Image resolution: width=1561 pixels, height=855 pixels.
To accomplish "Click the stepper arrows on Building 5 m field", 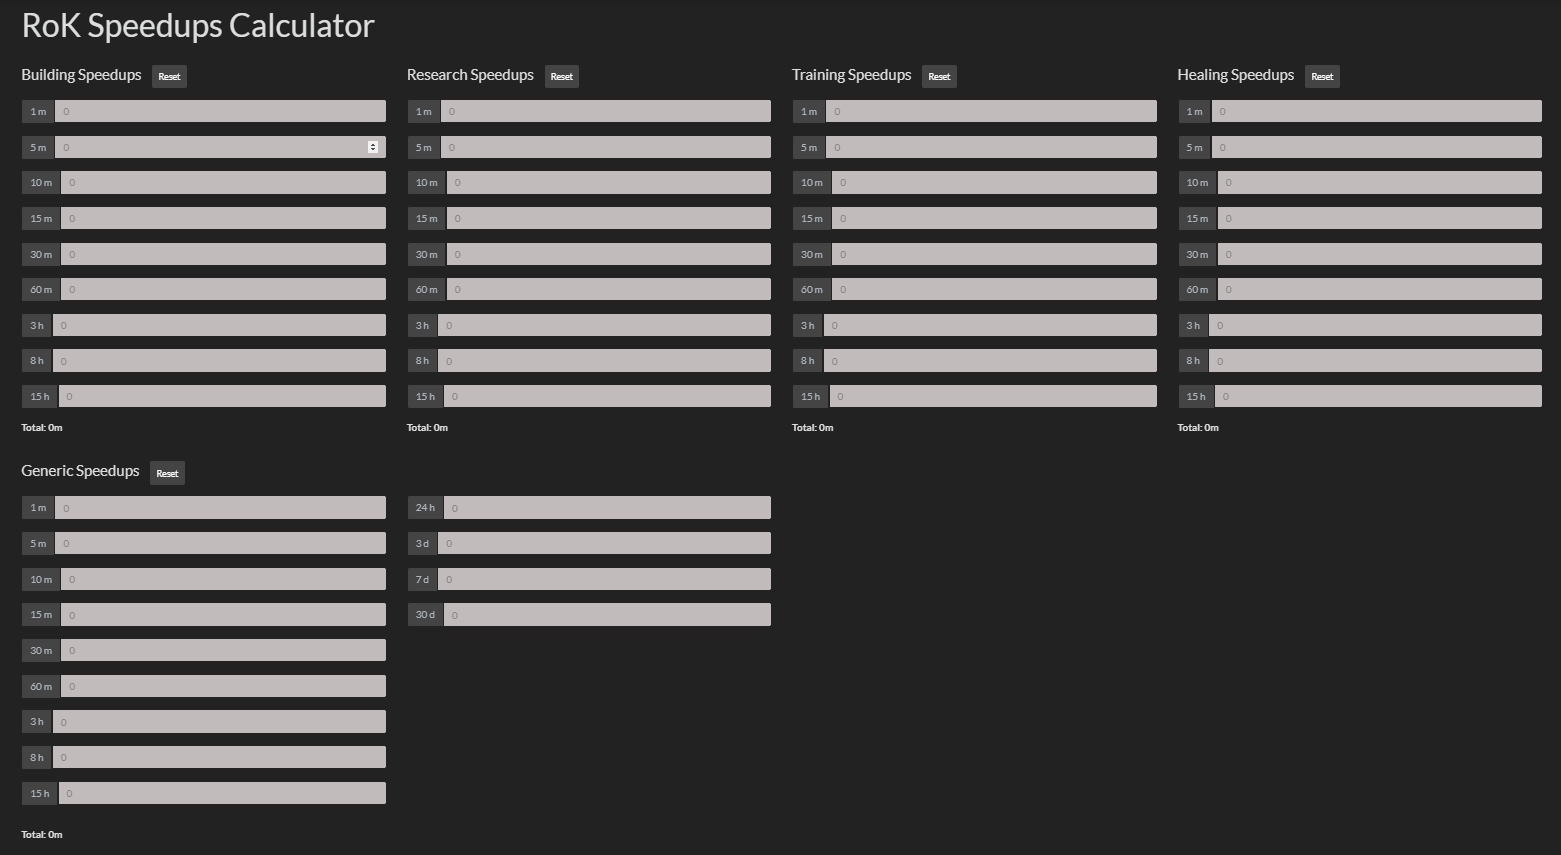I will point(373,147).
